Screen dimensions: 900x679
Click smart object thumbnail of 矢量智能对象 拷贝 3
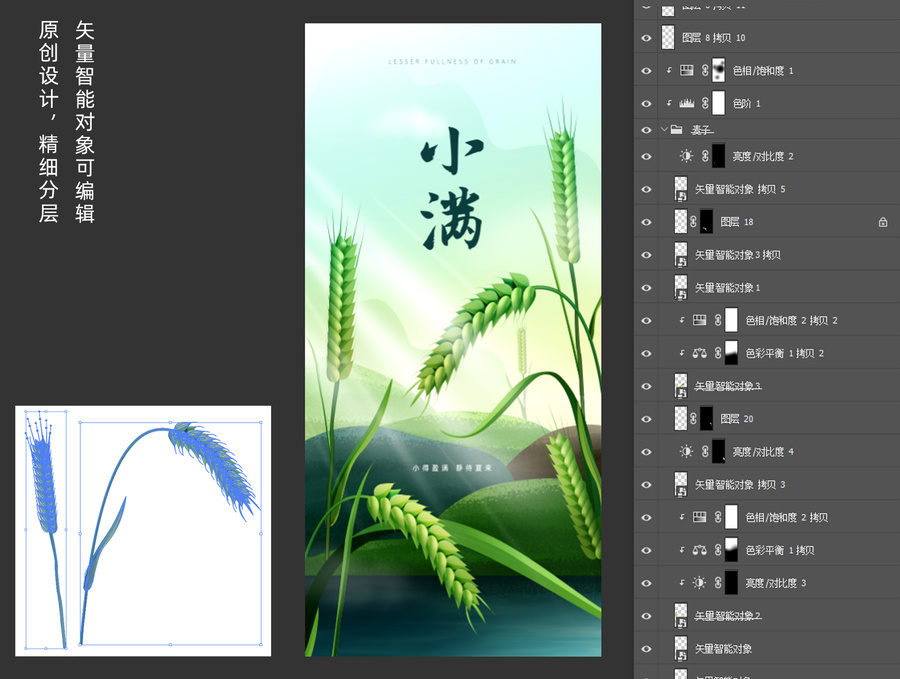[x=681, y=484]
